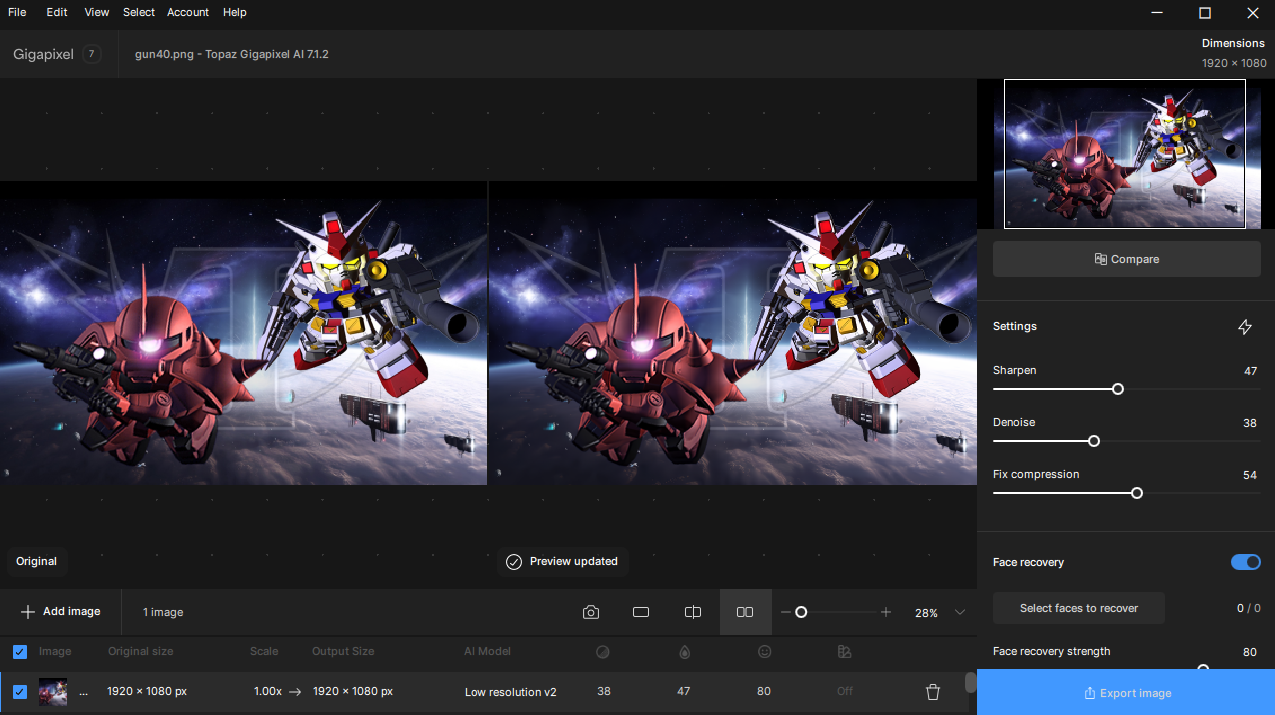Click the row's Off value
The width and height of the screenshot is (1275, 715).
845,692
